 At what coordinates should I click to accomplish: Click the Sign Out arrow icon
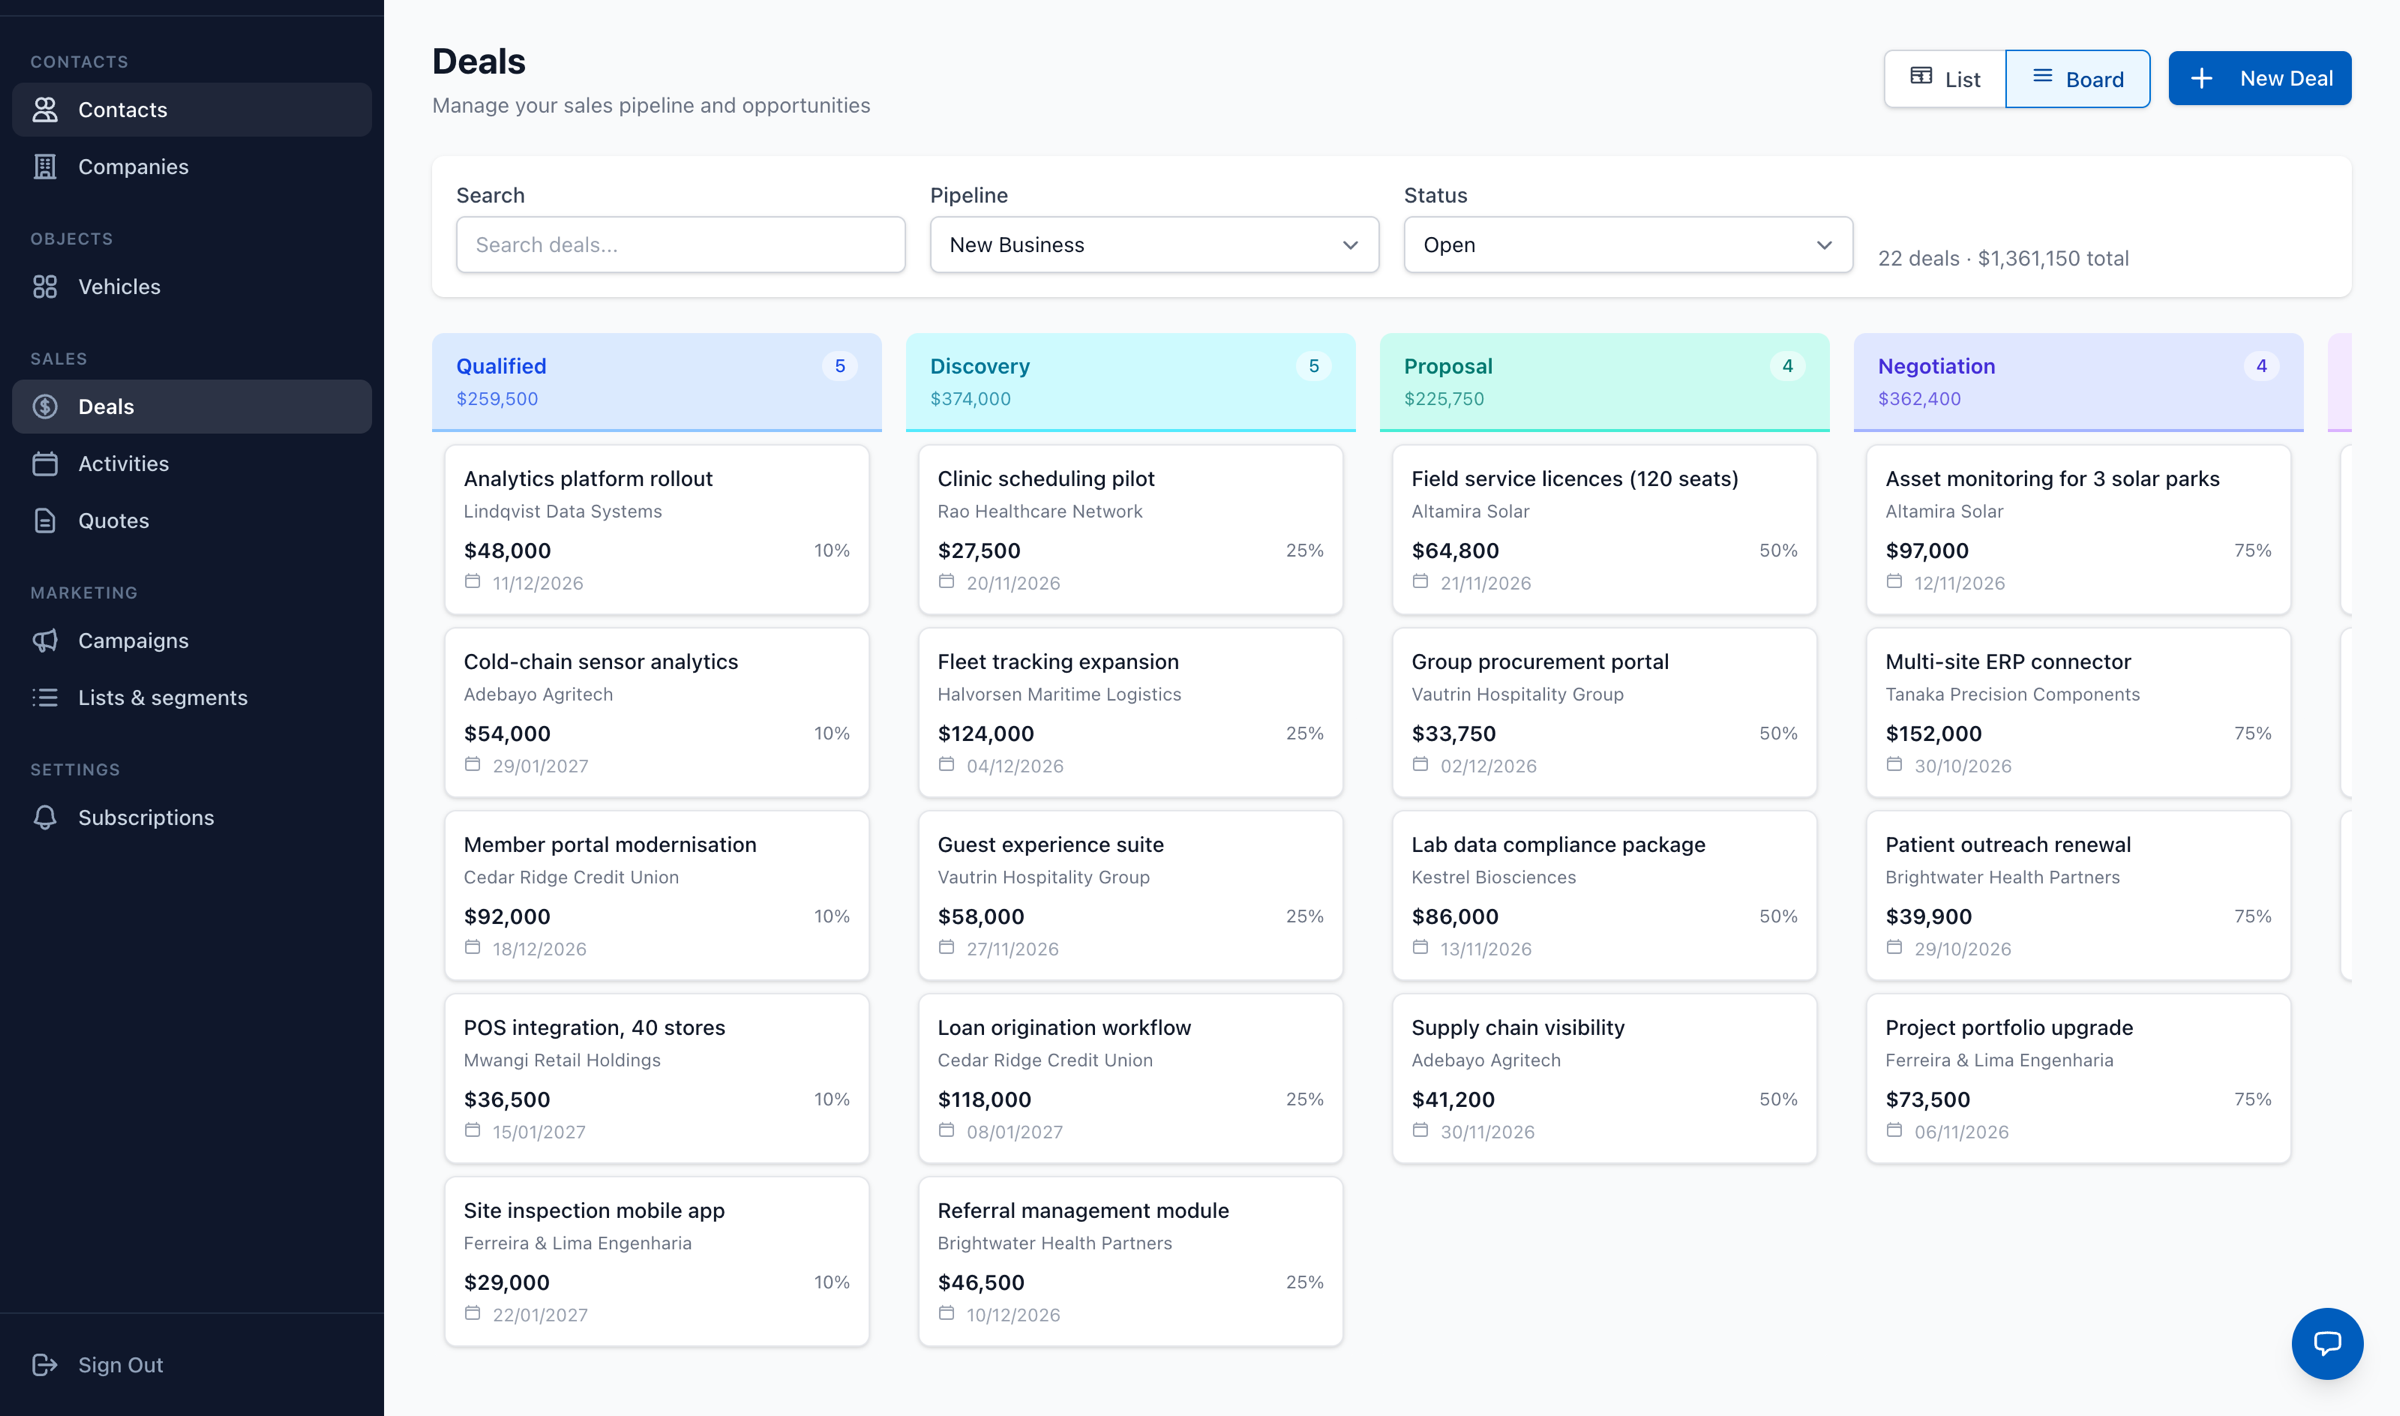coord(45,1364)
